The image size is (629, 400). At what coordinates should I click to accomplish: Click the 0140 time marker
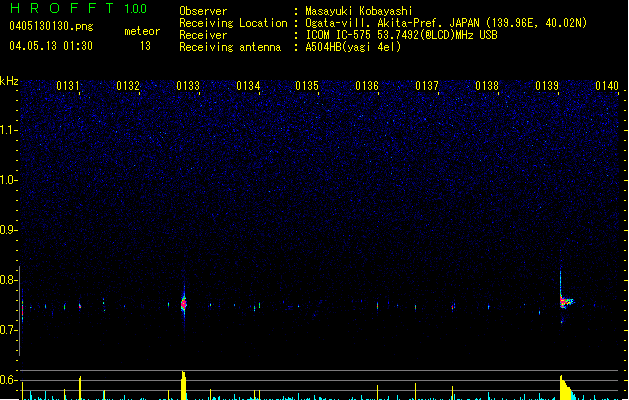(x=607, y=86)
